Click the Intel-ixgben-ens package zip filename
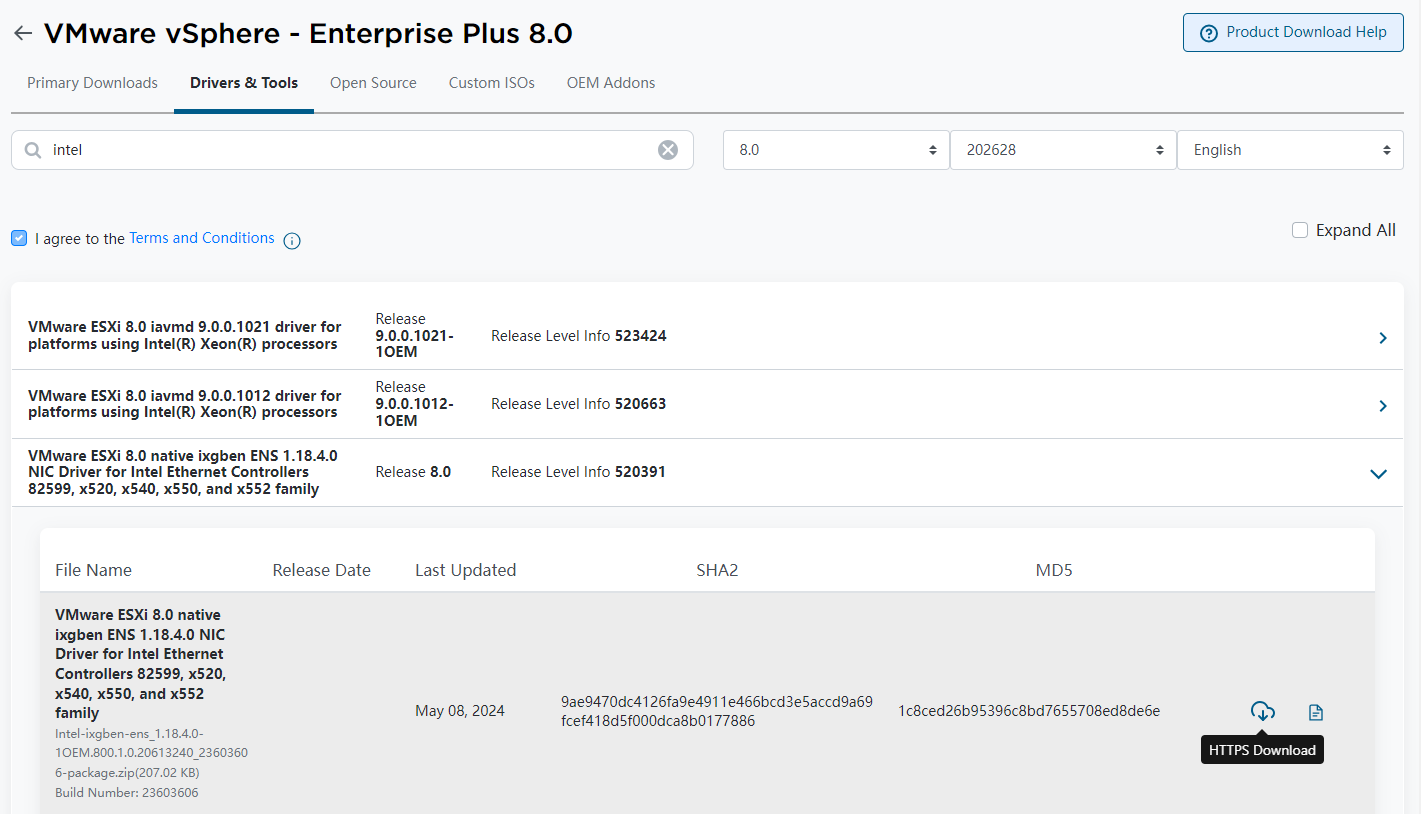Image resolution: width=1421 pixels, height=814 pixels. point(151,753)
